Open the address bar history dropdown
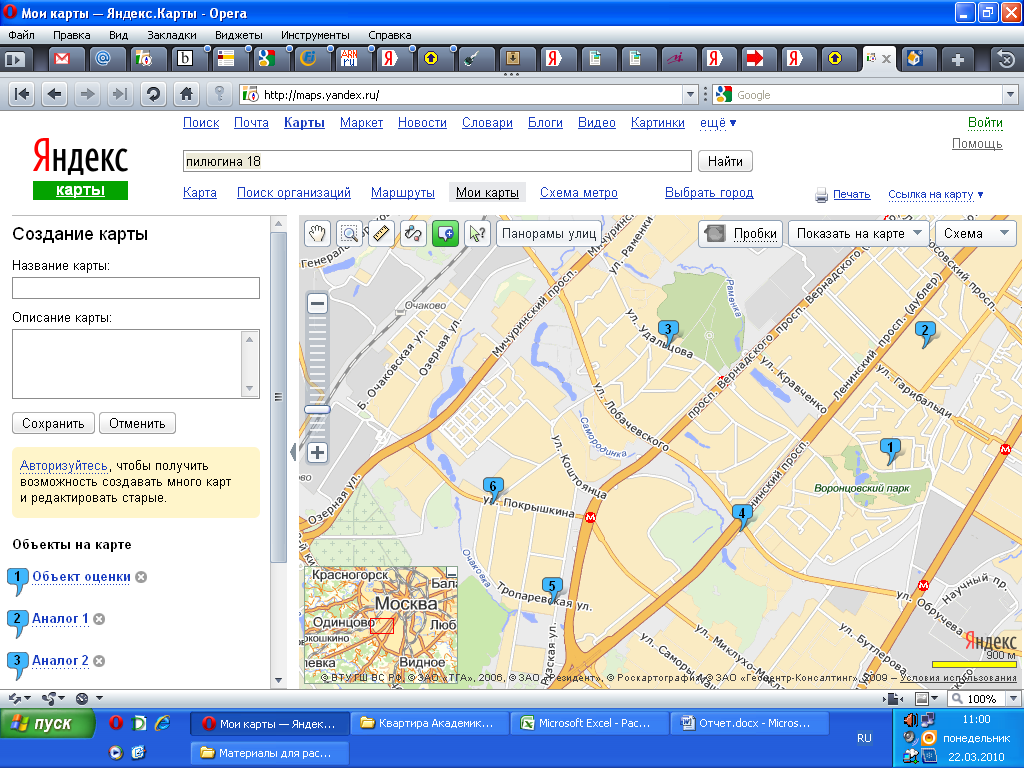 click(x=690, y=95)
